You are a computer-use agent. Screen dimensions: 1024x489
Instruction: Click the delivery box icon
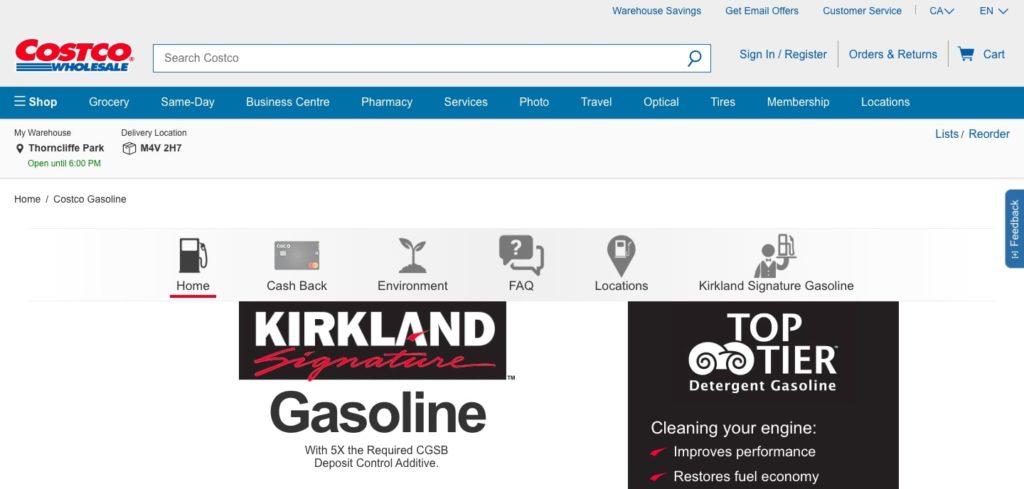point(129,148)
